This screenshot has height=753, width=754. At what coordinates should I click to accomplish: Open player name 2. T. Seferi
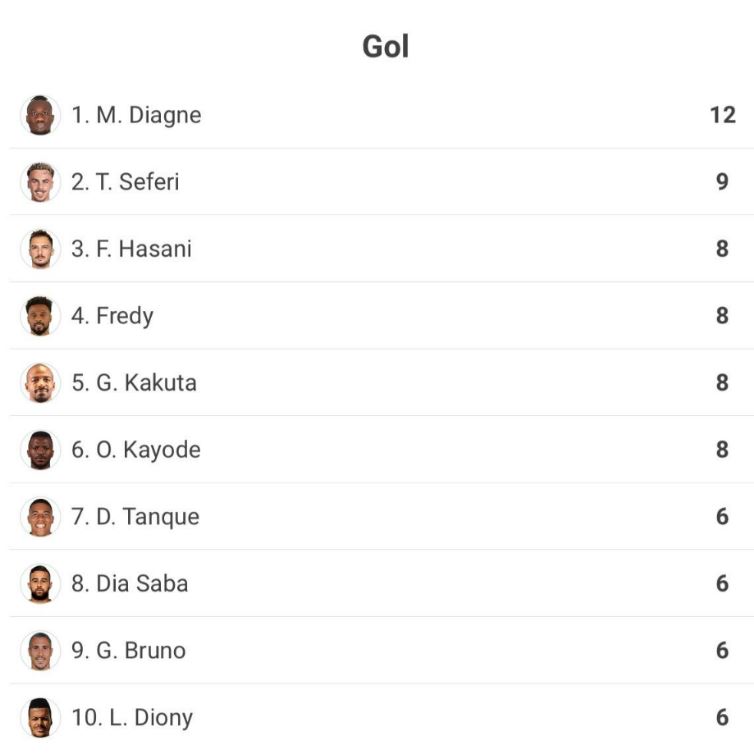(x=125, y=182)
